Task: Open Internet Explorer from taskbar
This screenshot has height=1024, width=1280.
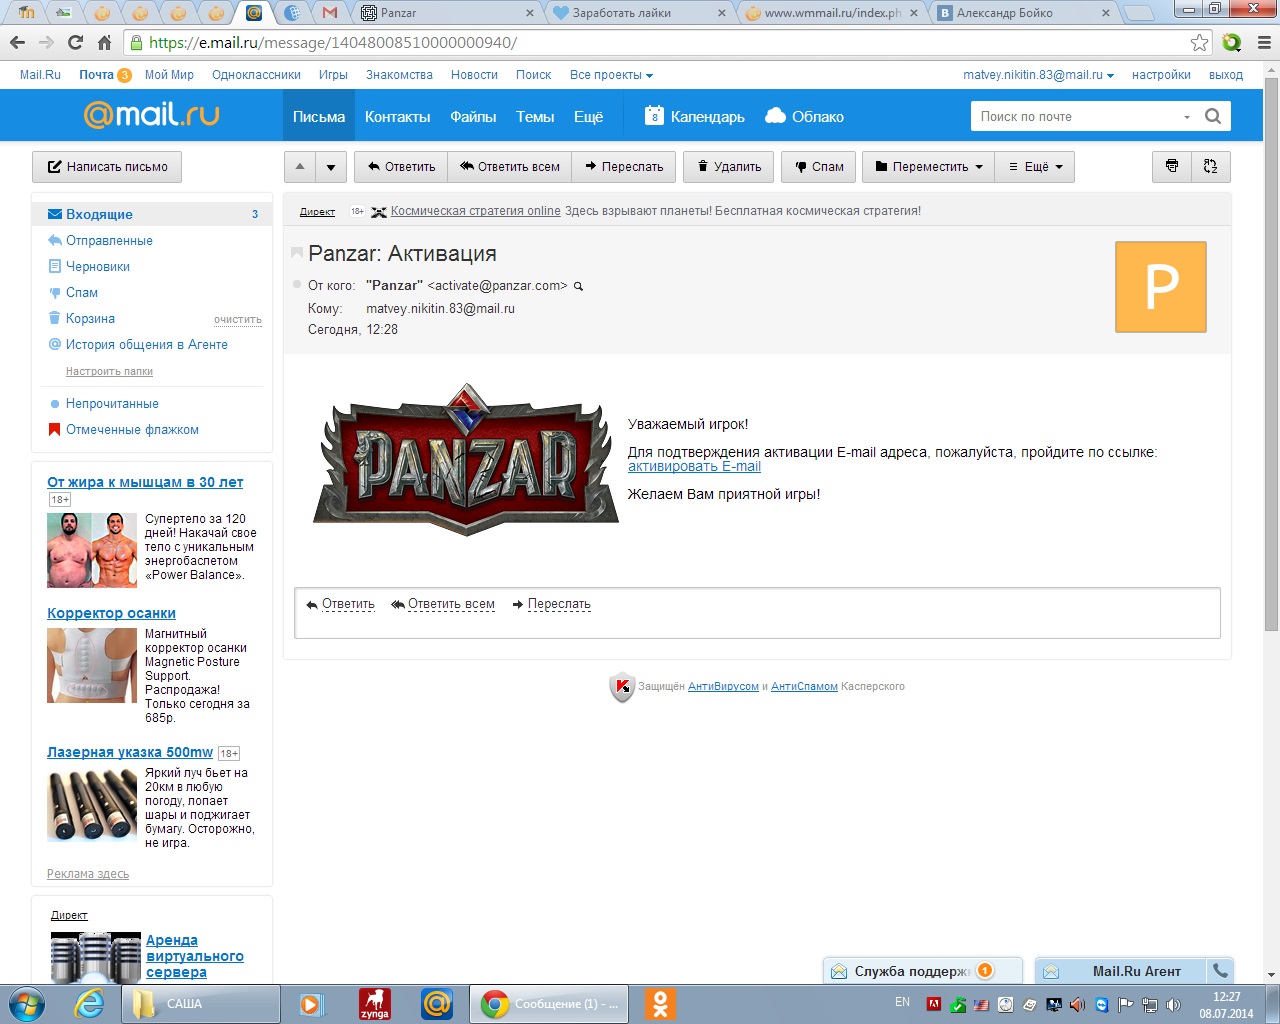Action: click(x=89, y=1004)
